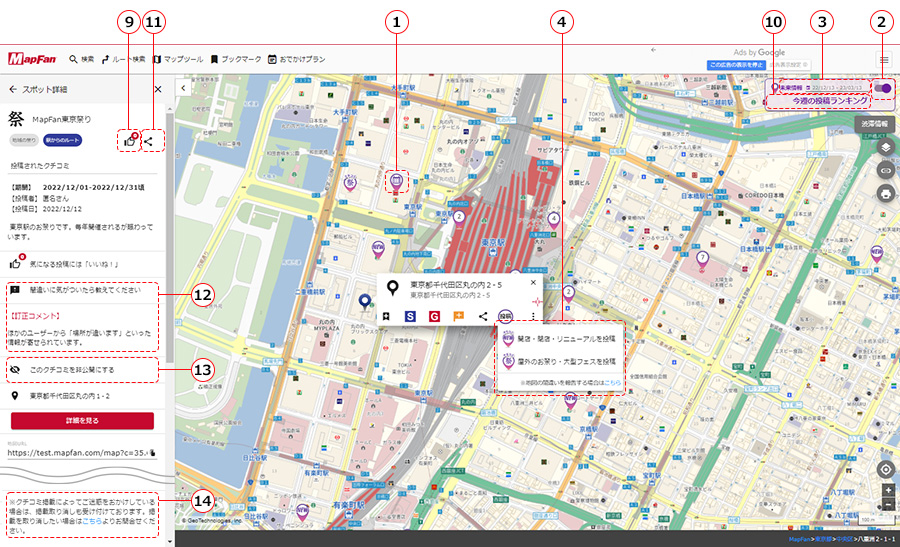The image size is (900, 547).
Task: Open the popup three-dot more menu
Action: pyautogui.click(x=533, y=316)
